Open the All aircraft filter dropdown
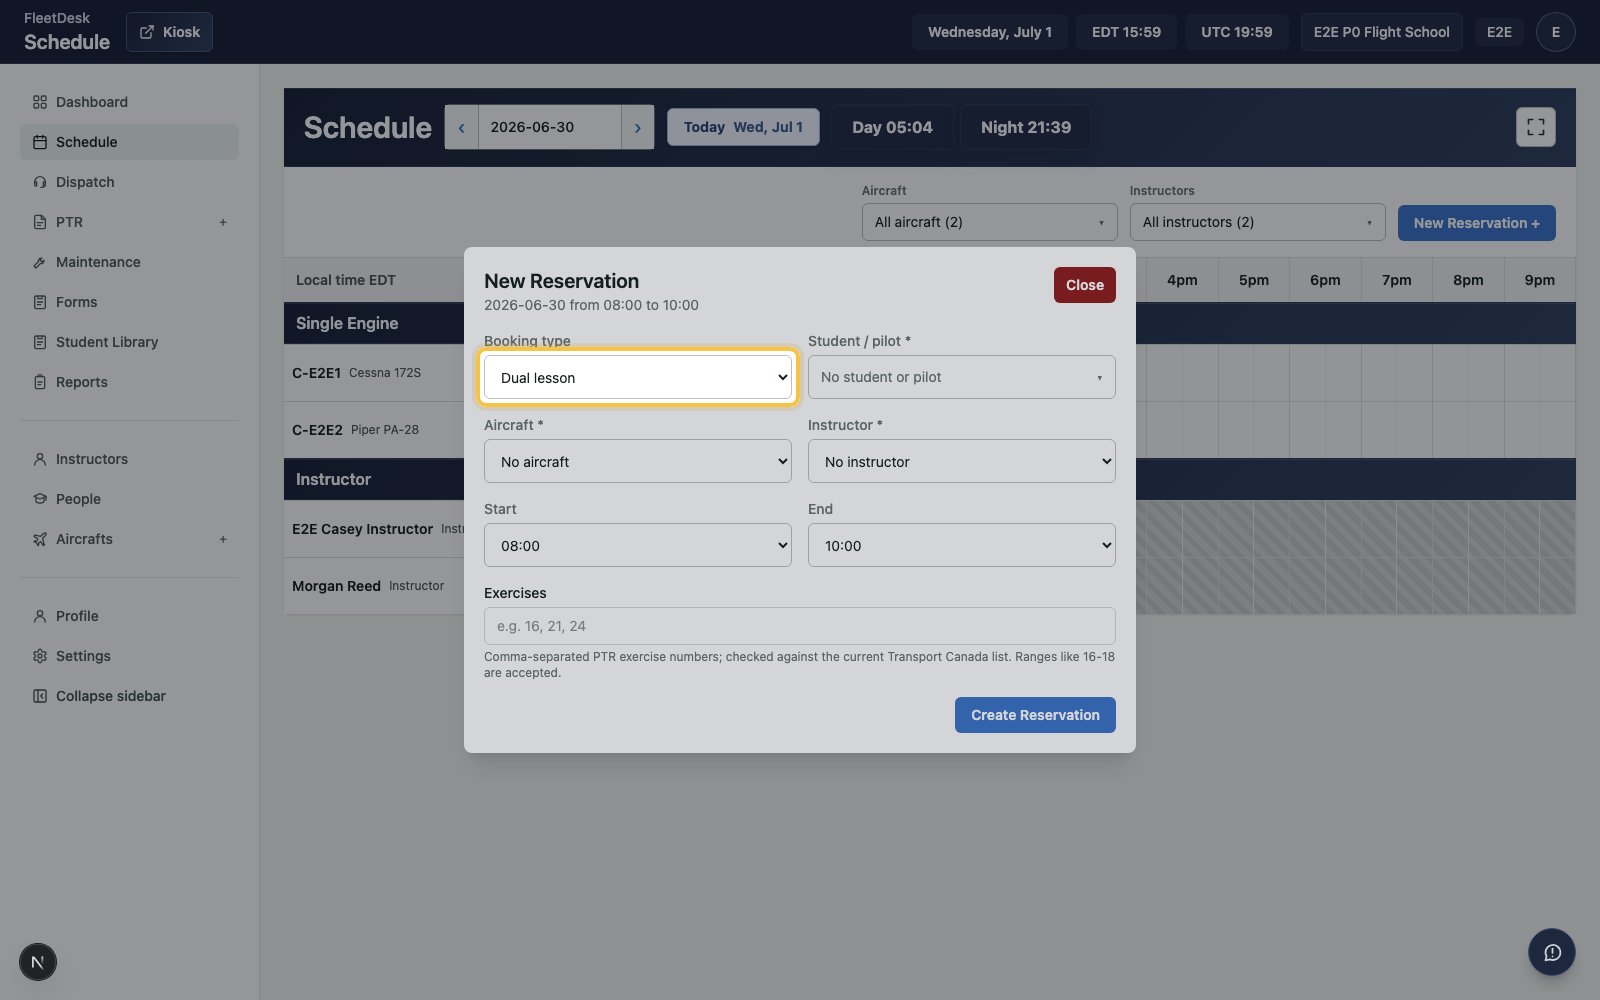Viewport: 1600px width, 1000px height. (990, 222)
